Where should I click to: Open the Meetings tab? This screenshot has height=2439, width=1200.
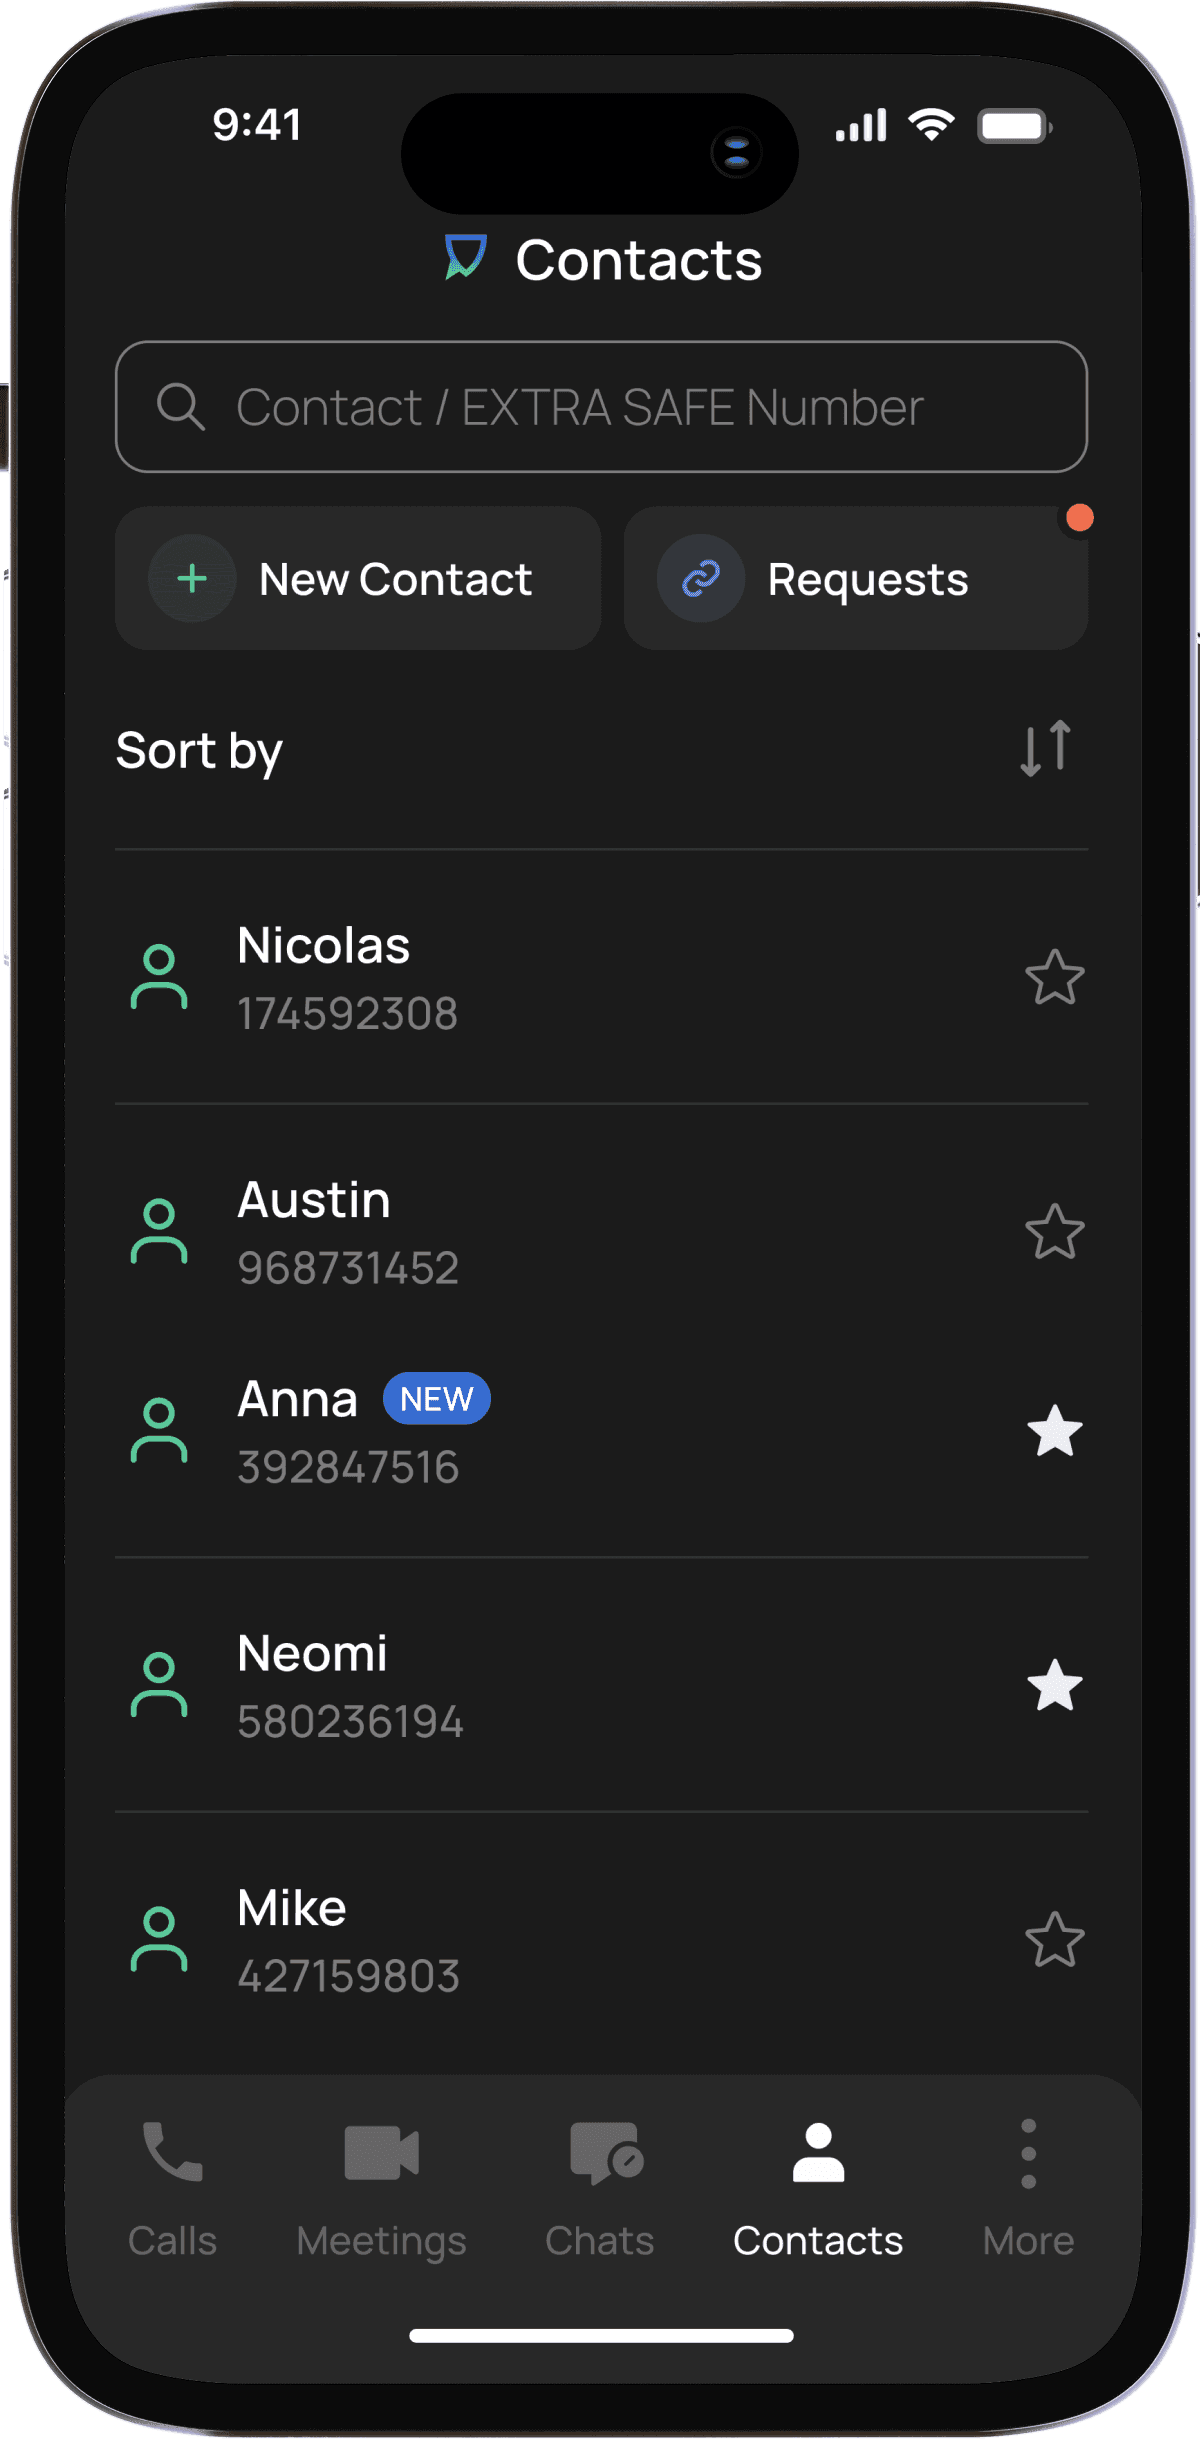[x=381, y=2188]
